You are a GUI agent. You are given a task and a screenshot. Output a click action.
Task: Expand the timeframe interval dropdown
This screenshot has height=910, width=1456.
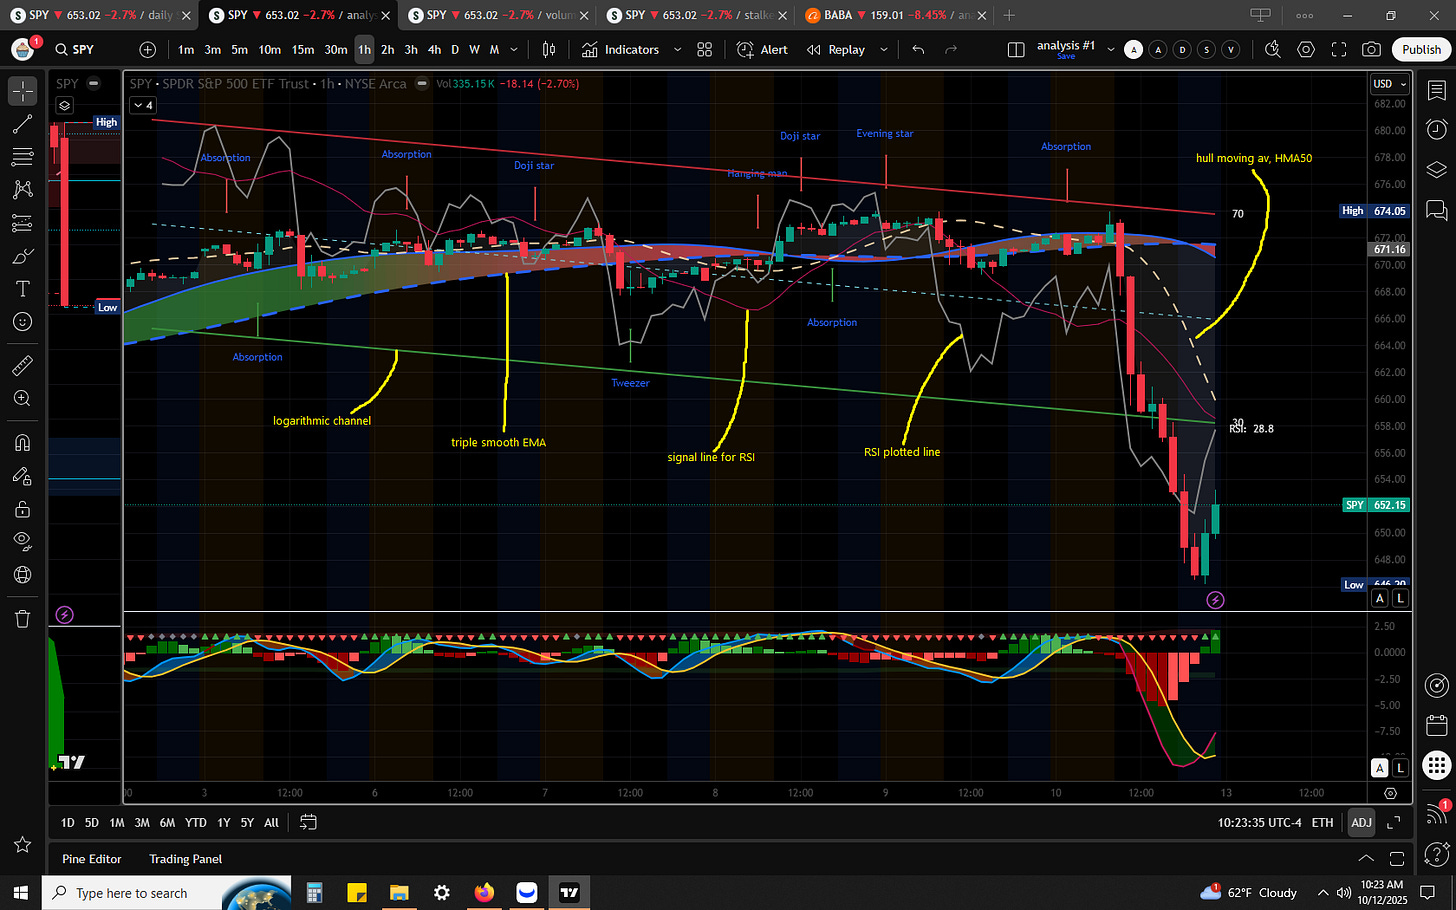pyautogui.click(x=514, y=49)
